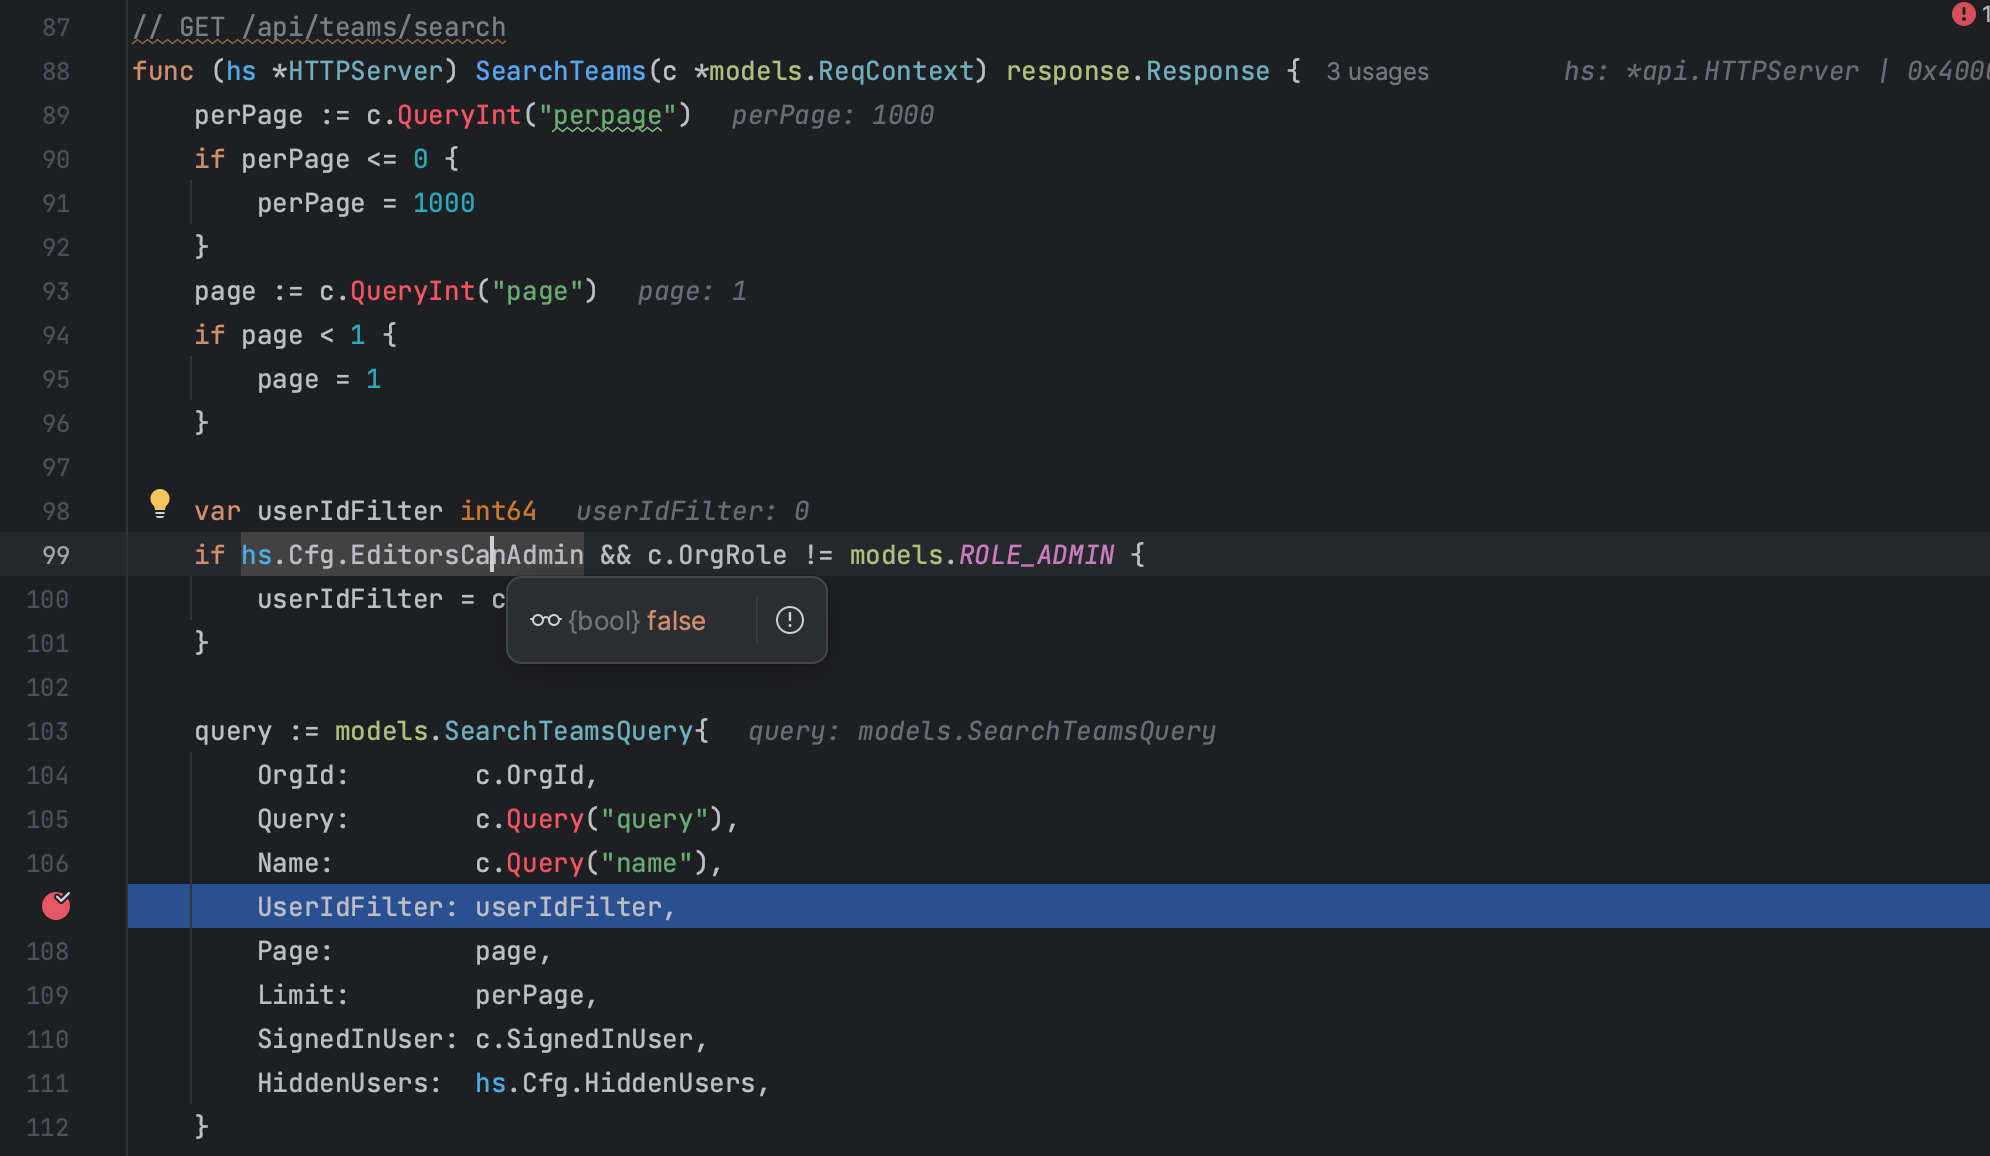
Task: Click the gutter beside line 93 to add breakpoint
Action: pos(56,291)
